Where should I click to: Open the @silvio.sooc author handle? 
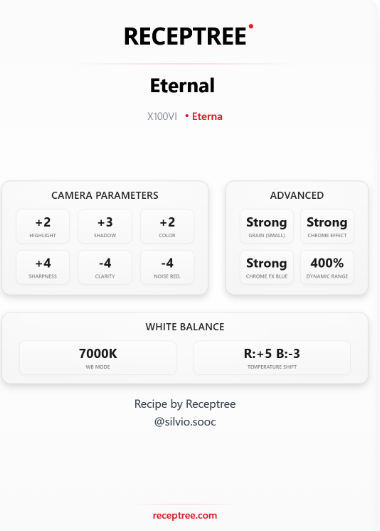[x=185, y=422]
